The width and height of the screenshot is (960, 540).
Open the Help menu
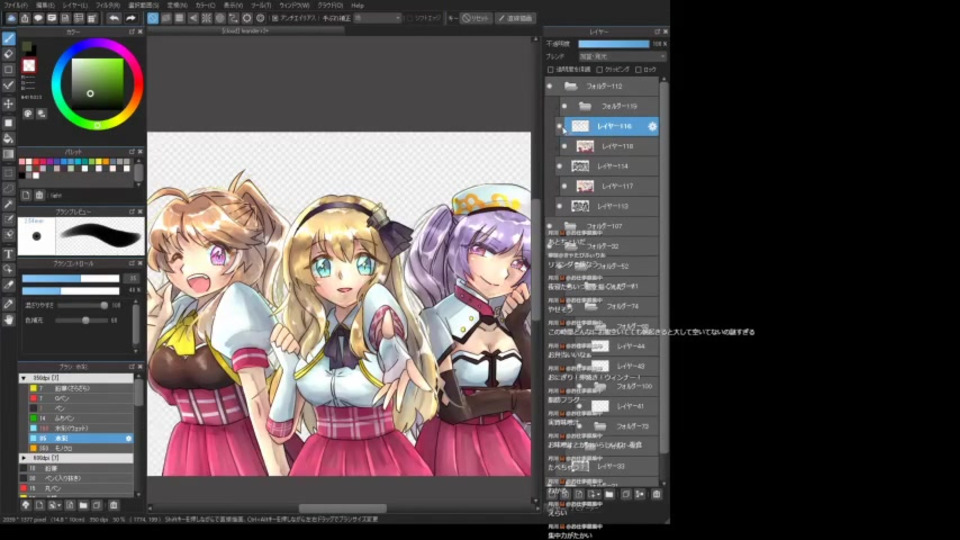[357, 5]
